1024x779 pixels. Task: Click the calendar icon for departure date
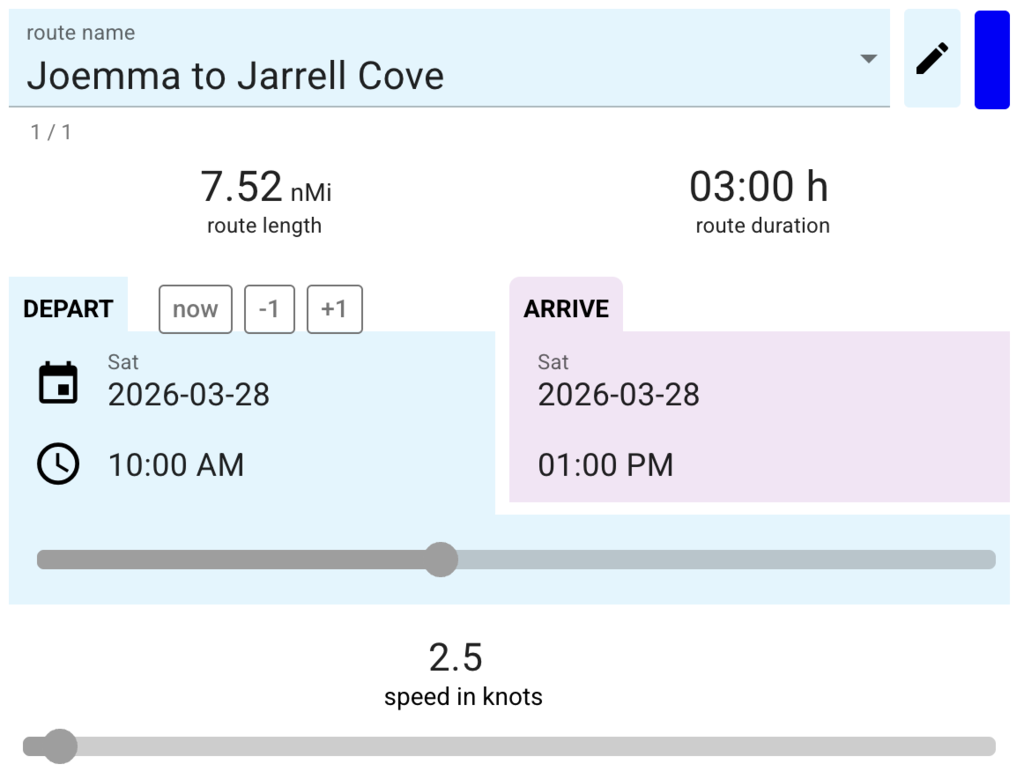[x=58, y=384]
